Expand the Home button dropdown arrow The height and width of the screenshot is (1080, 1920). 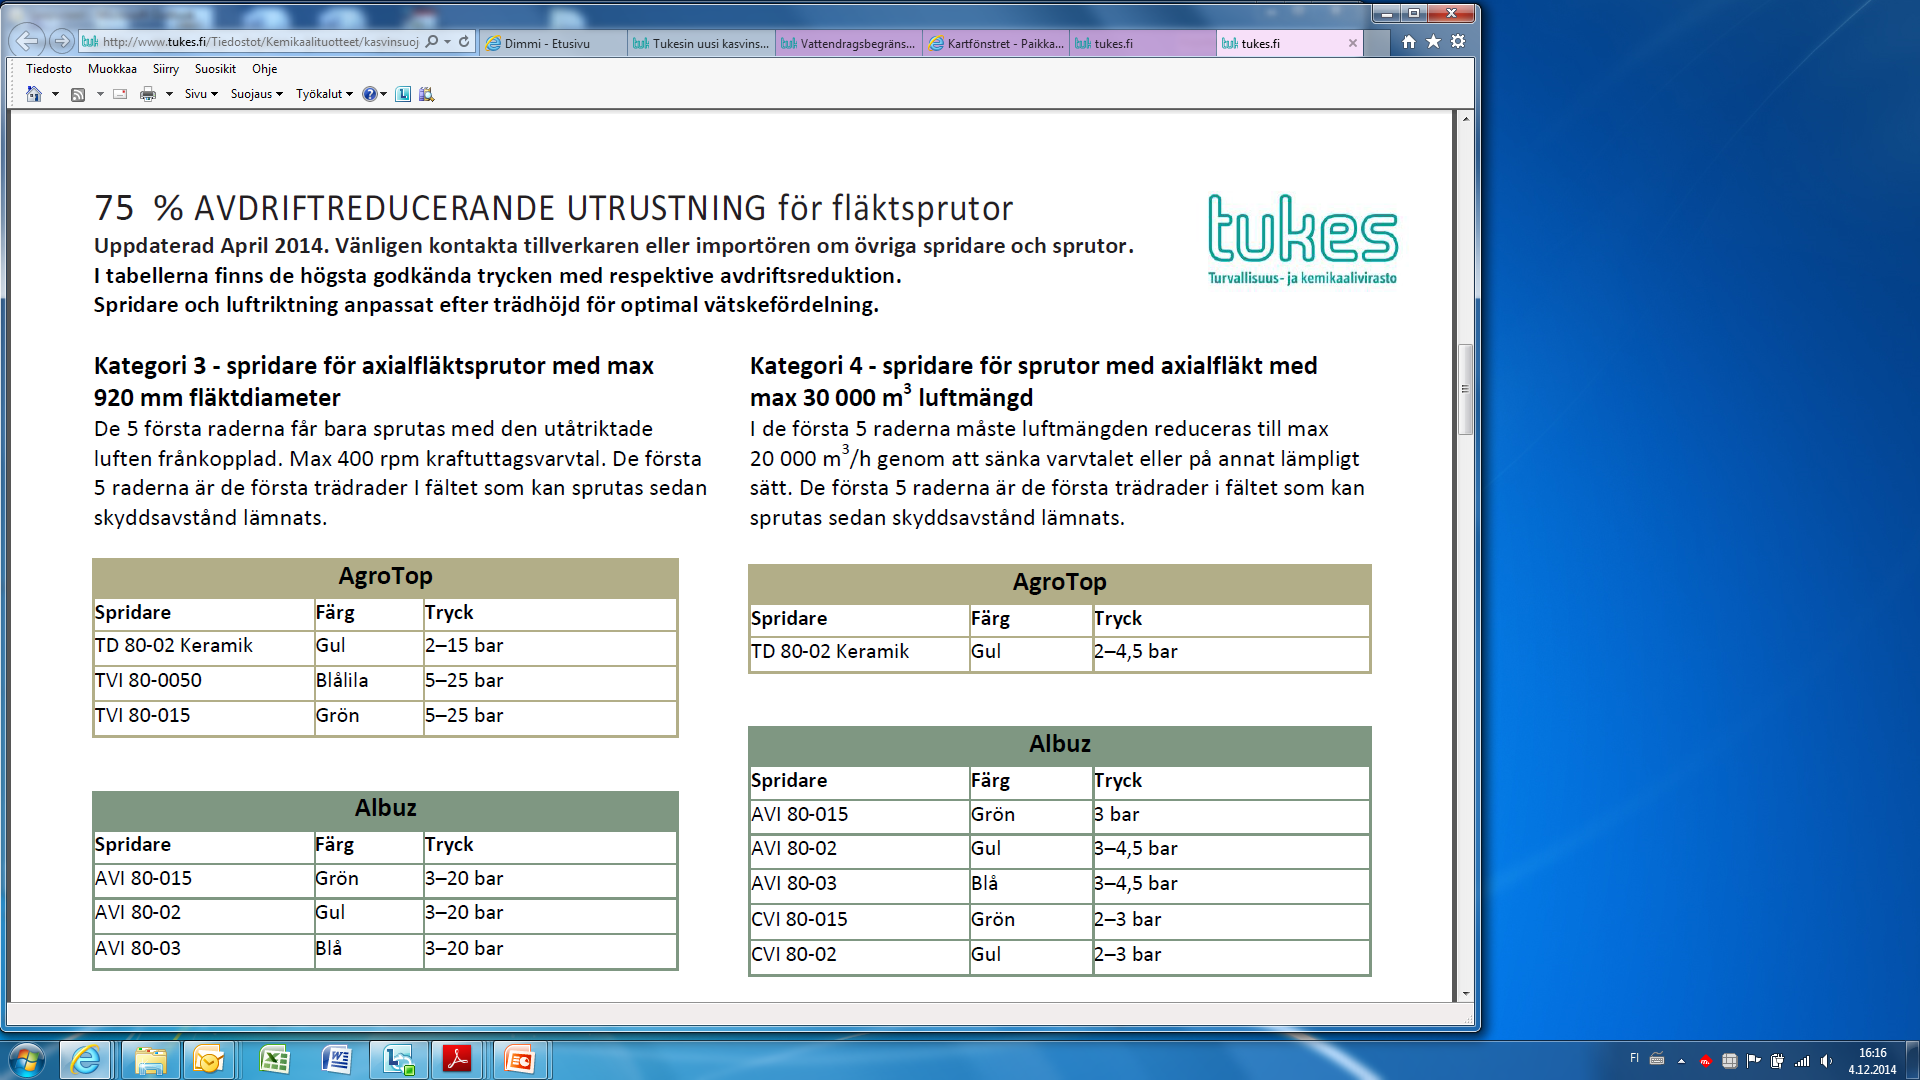(55, 94)
